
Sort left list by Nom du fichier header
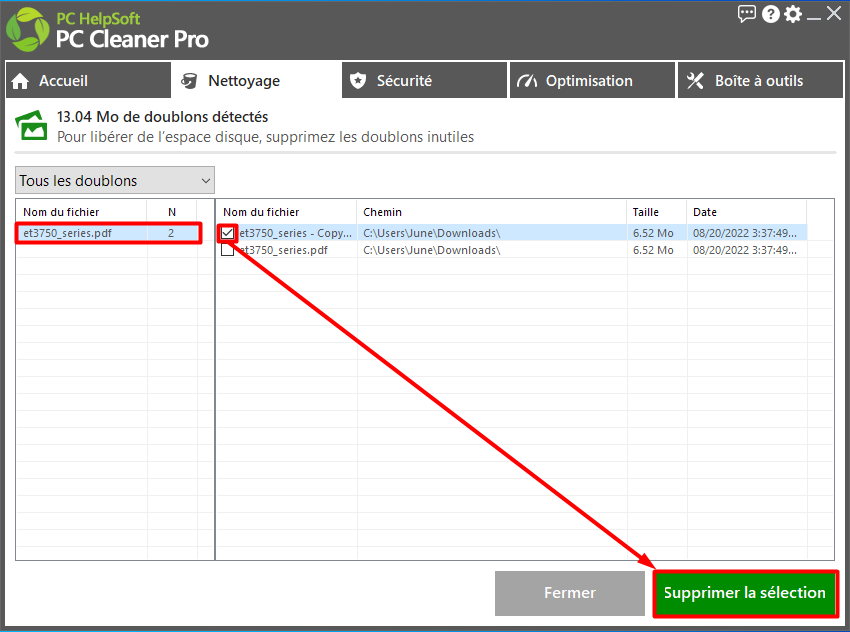tap(81, 212)
